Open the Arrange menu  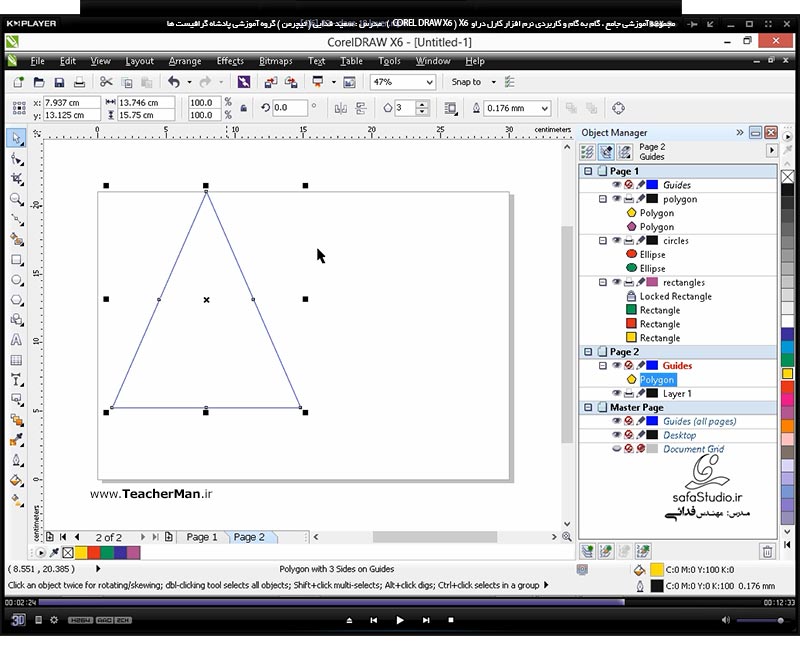pyautogui.click(x=185, y=61)
